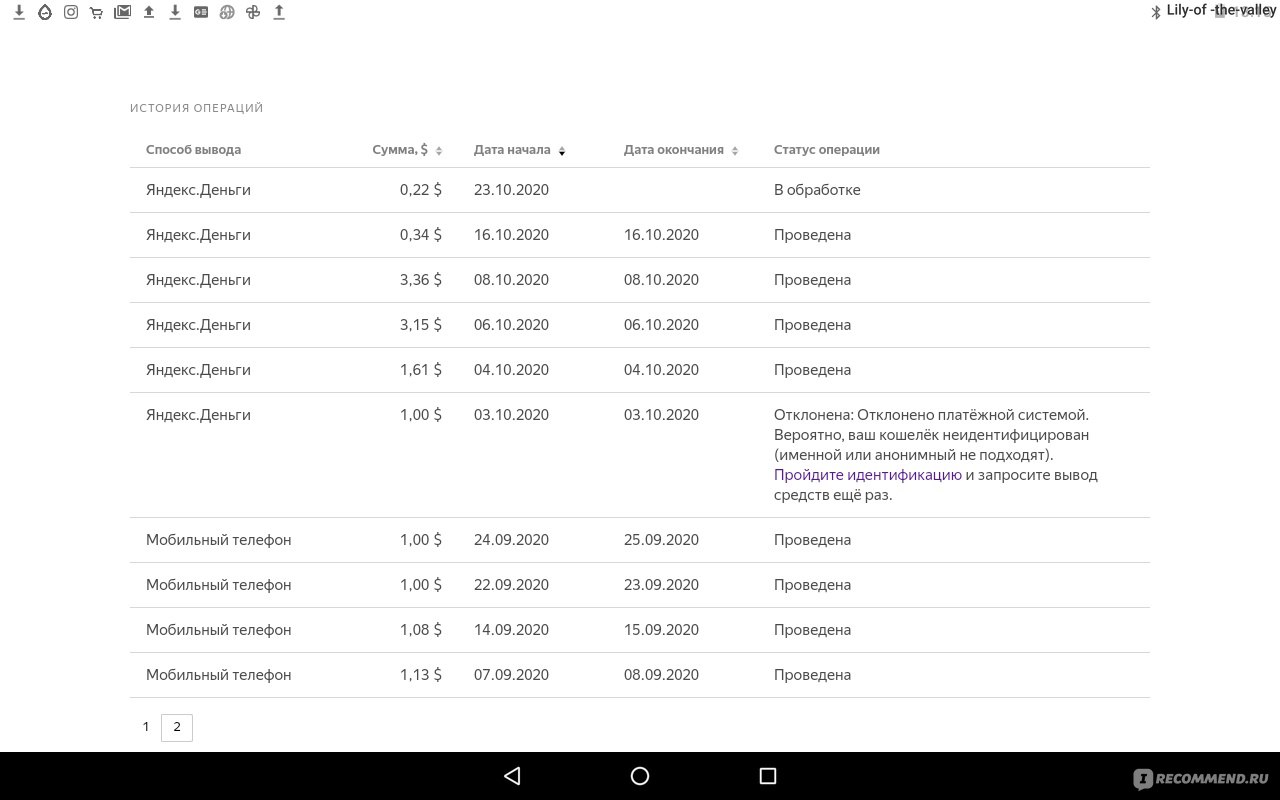Select the 0,22 $ amount cell
Screen dimensions: 1280x800
click(421, 190)
